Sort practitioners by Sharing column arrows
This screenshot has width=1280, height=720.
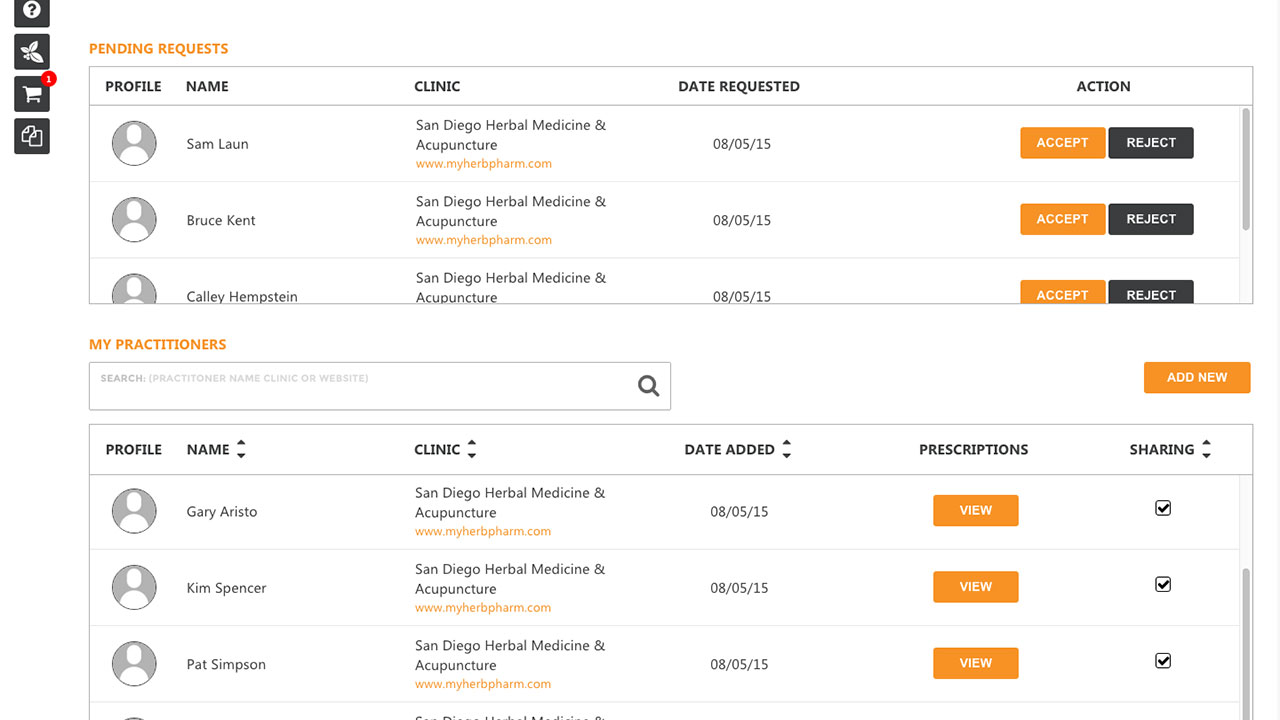point(1206,449)
